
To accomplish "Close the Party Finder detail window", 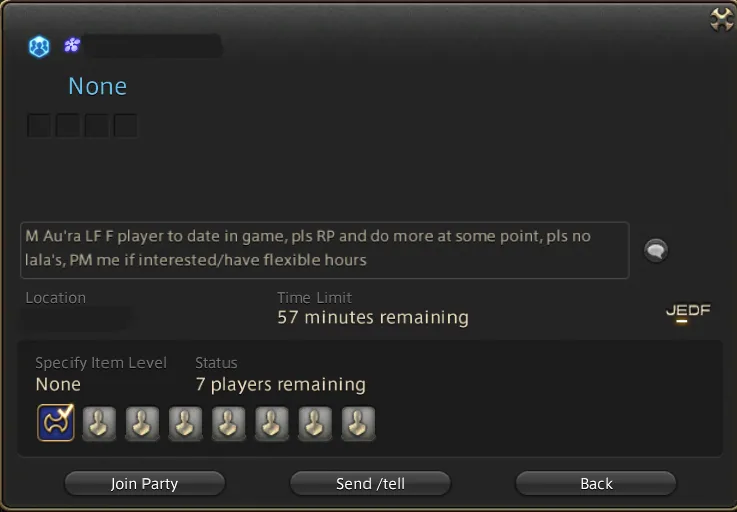I will point(721,19).
